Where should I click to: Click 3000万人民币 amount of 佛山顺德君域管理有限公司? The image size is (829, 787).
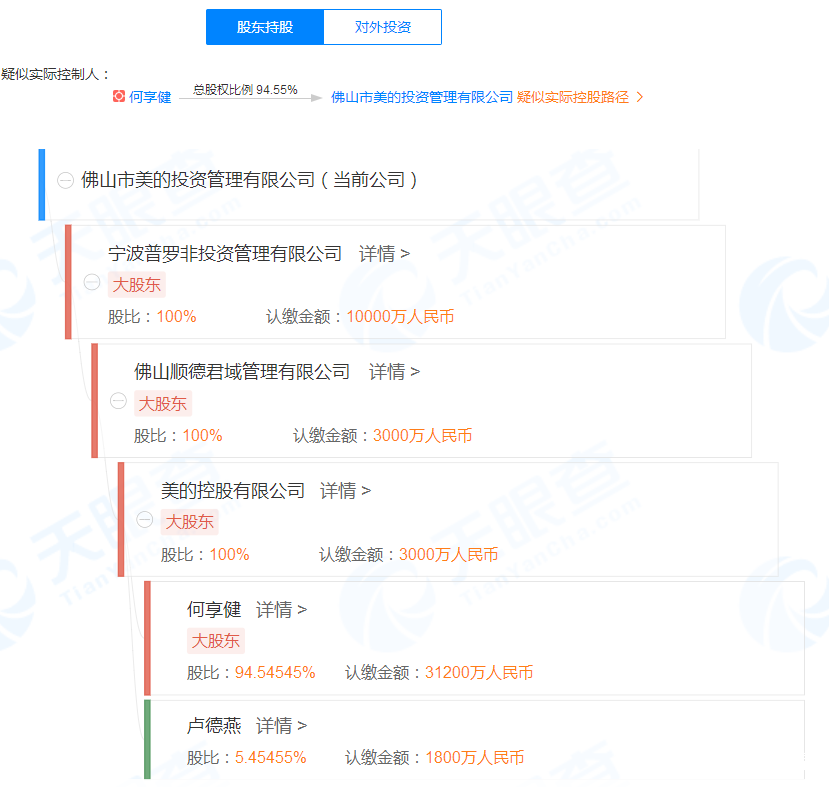point(422,436)
